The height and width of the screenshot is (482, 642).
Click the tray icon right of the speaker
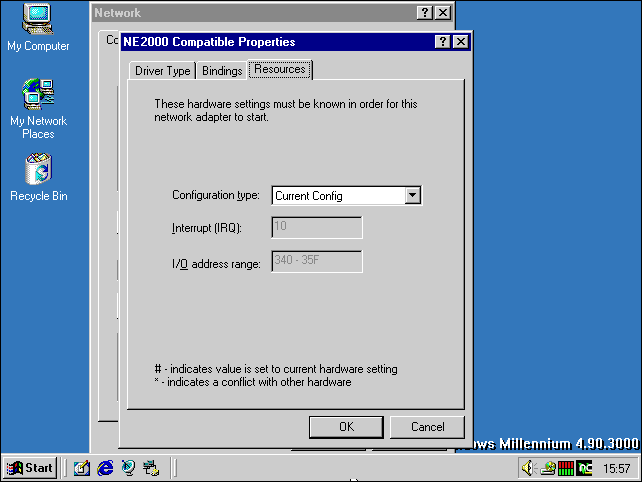point(548,468)
